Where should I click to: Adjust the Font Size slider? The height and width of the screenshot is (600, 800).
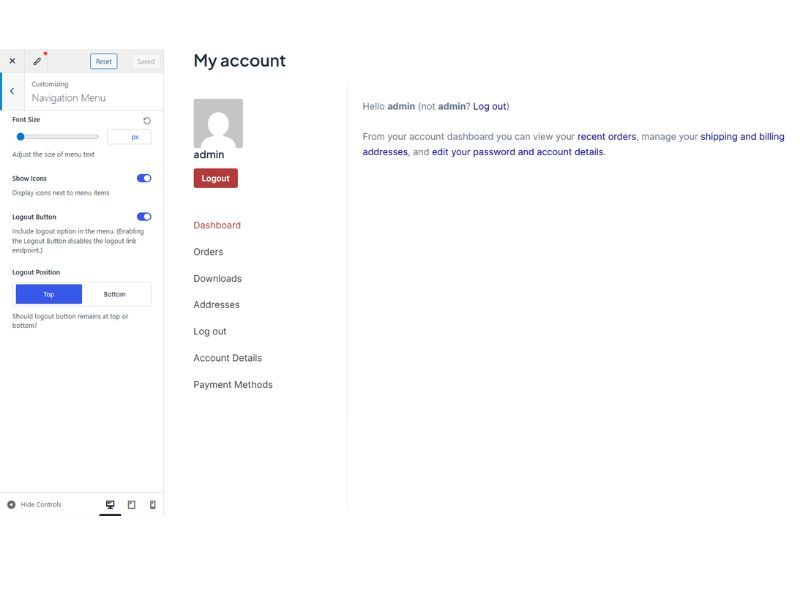click(20, 136)
